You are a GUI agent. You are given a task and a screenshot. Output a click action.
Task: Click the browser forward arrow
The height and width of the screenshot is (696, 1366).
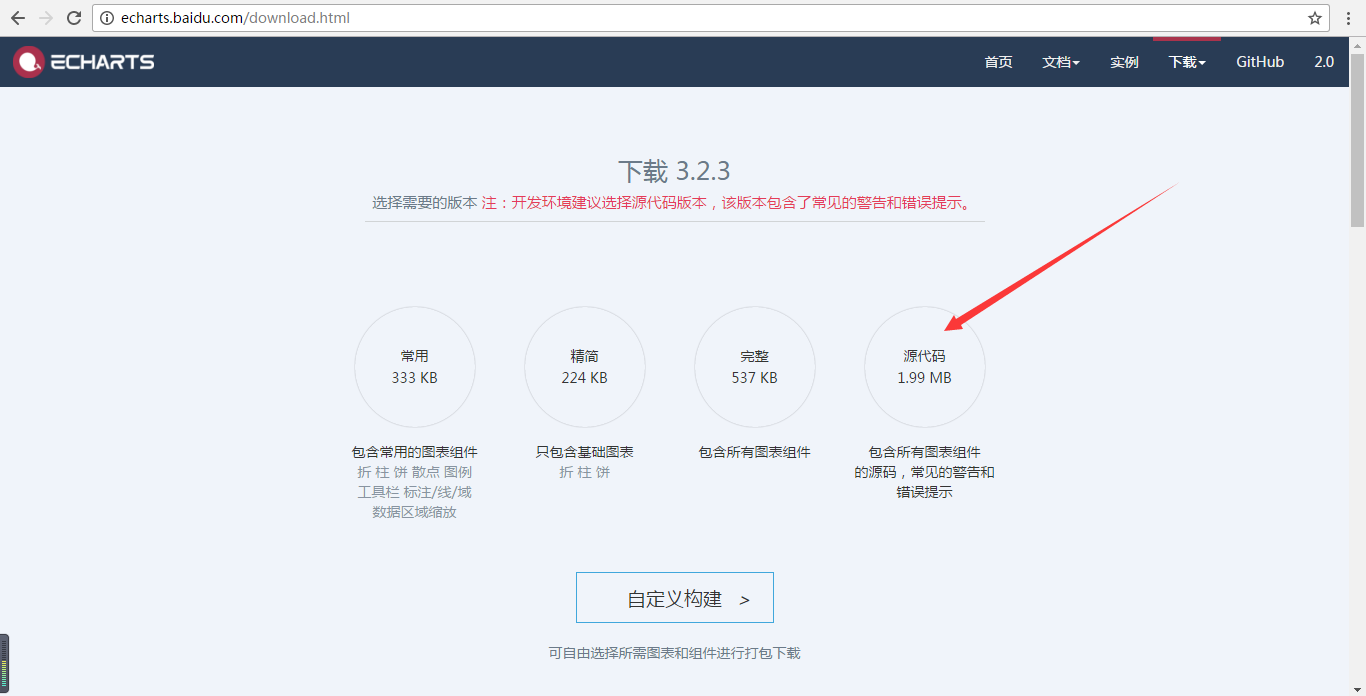pyautogui.click(x=46, y=18)
